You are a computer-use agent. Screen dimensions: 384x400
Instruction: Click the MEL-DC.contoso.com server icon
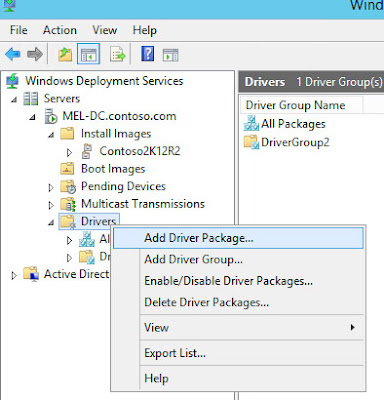pos(51,116)
